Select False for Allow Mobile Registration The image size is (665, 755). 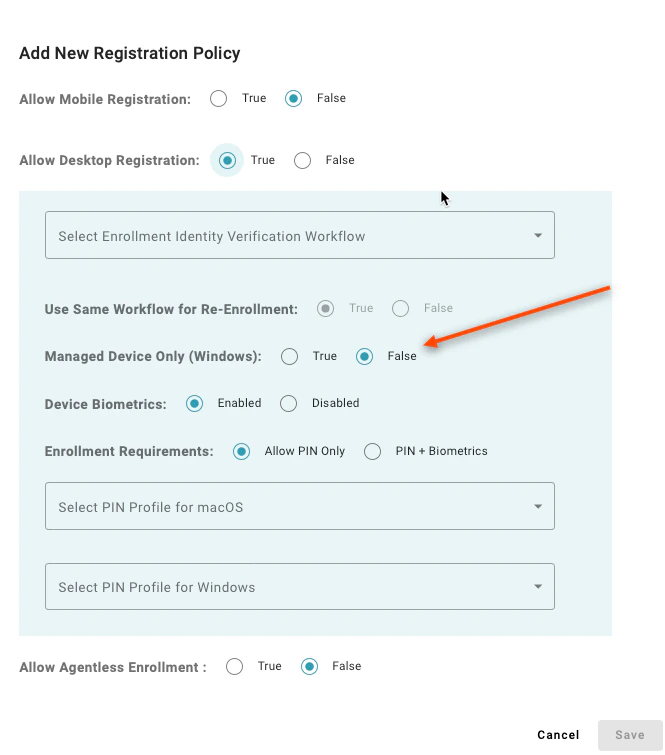click(293, 99)
